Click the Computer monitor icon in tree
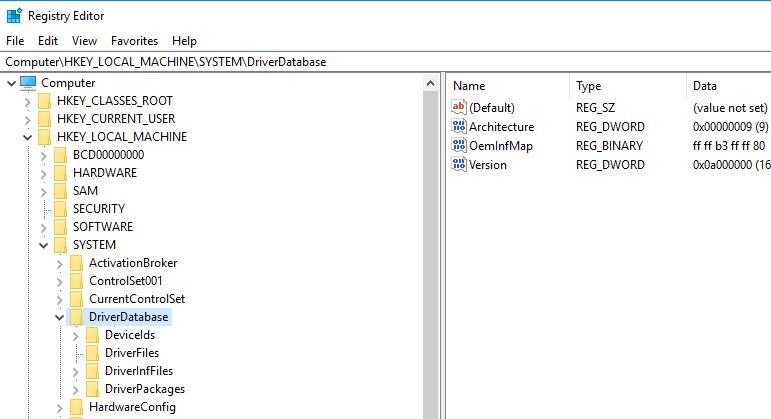This screenshot has height=419, width=771. (28, 83)
